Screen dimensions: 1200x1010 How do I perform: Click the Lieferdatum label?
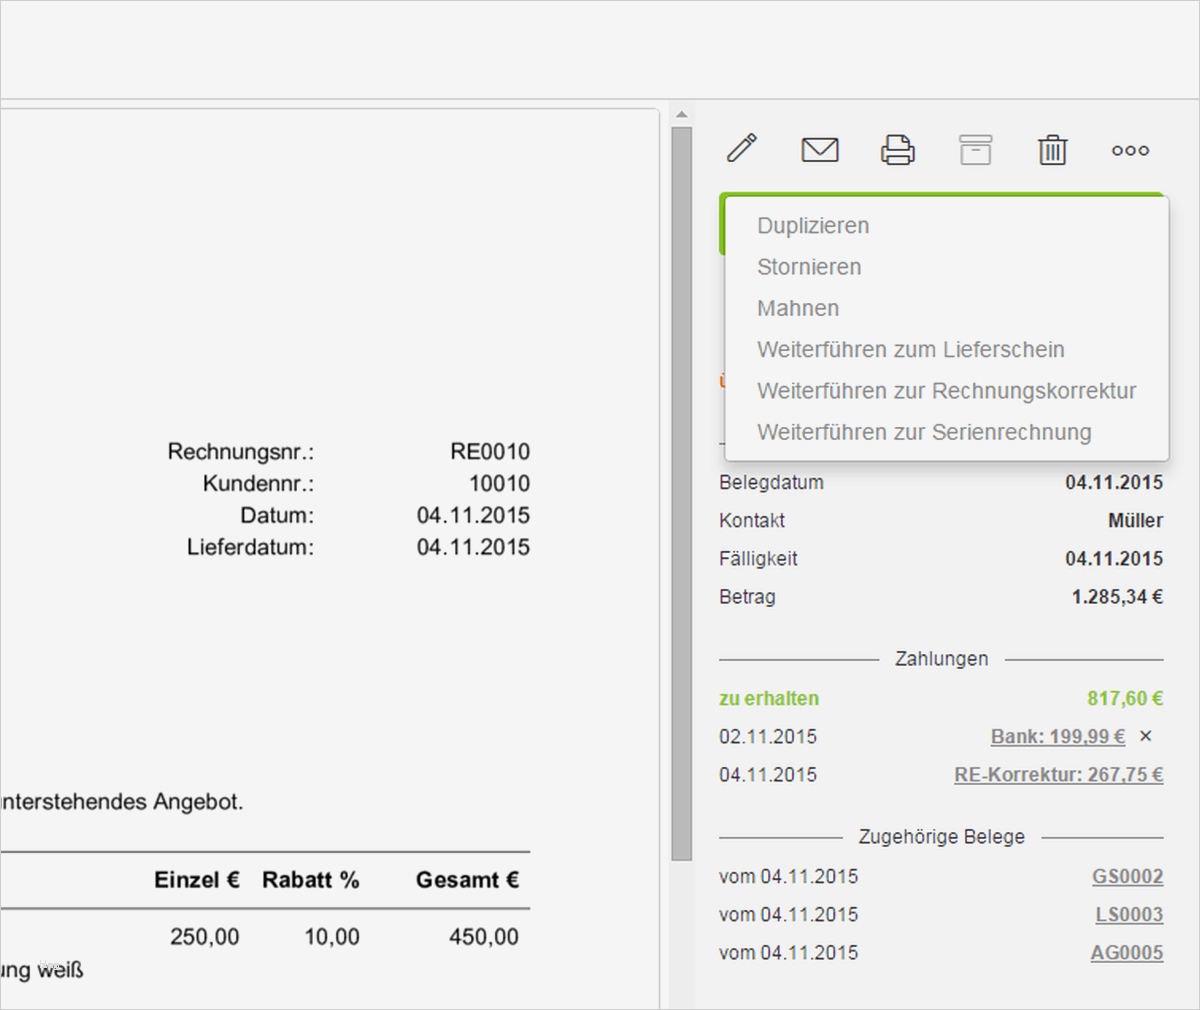[250, 548]
